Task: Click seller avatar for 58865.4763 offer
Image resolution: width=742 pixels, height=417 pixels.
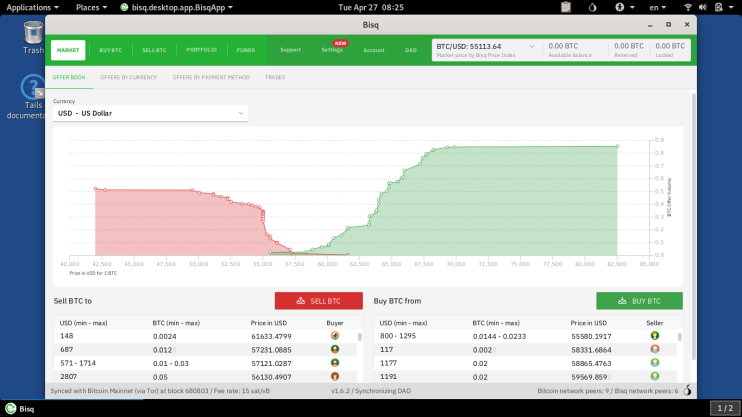Action: pos(654,363)
